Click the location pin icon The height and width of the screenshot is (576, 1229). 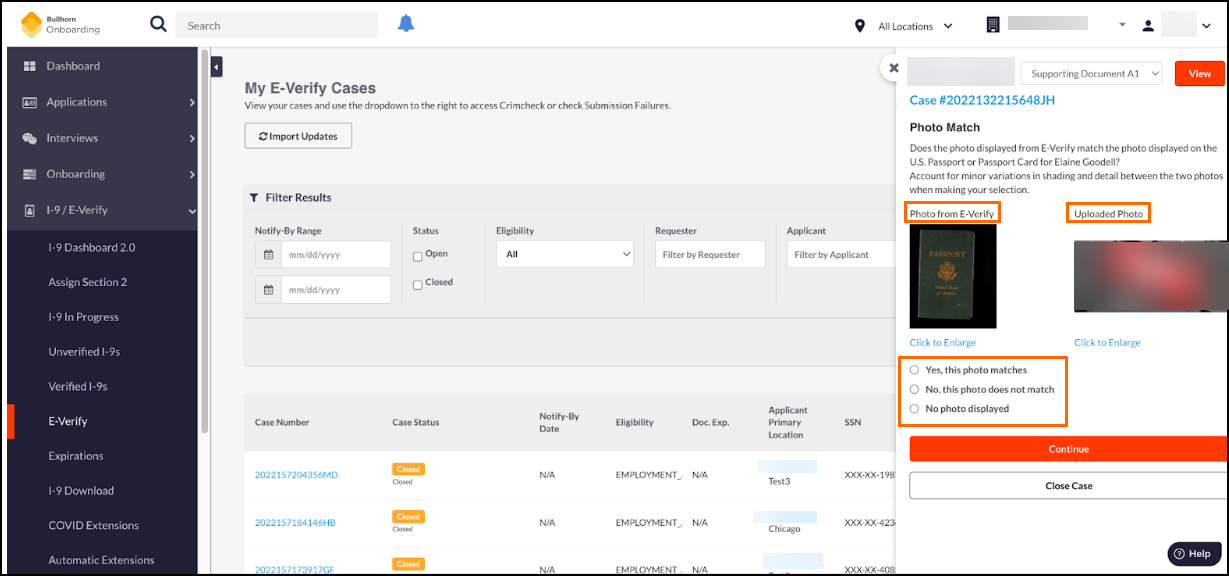coord(860,26)
